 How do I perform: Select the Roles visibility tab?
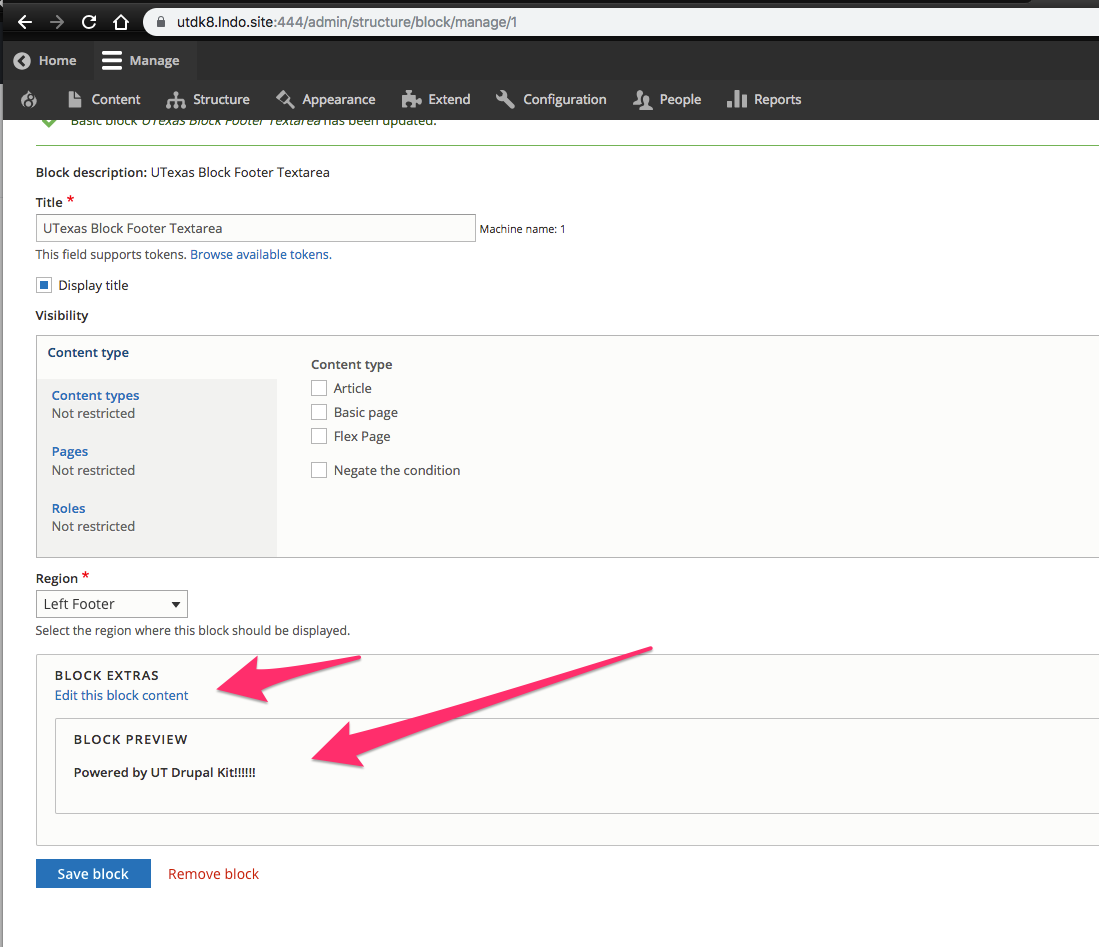click(x=69, y=508)
